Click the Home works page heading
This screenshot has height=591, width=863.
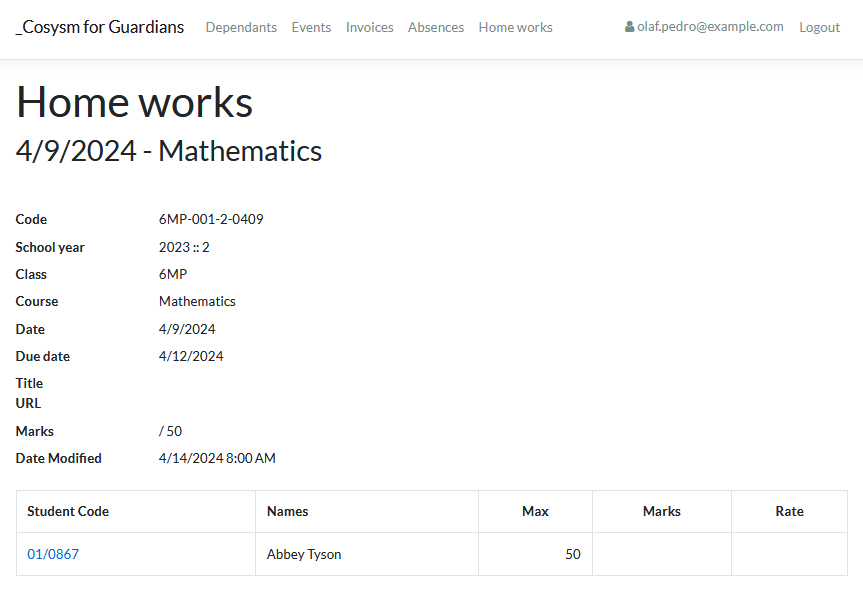pyautogui.click(x=134, y=102)
